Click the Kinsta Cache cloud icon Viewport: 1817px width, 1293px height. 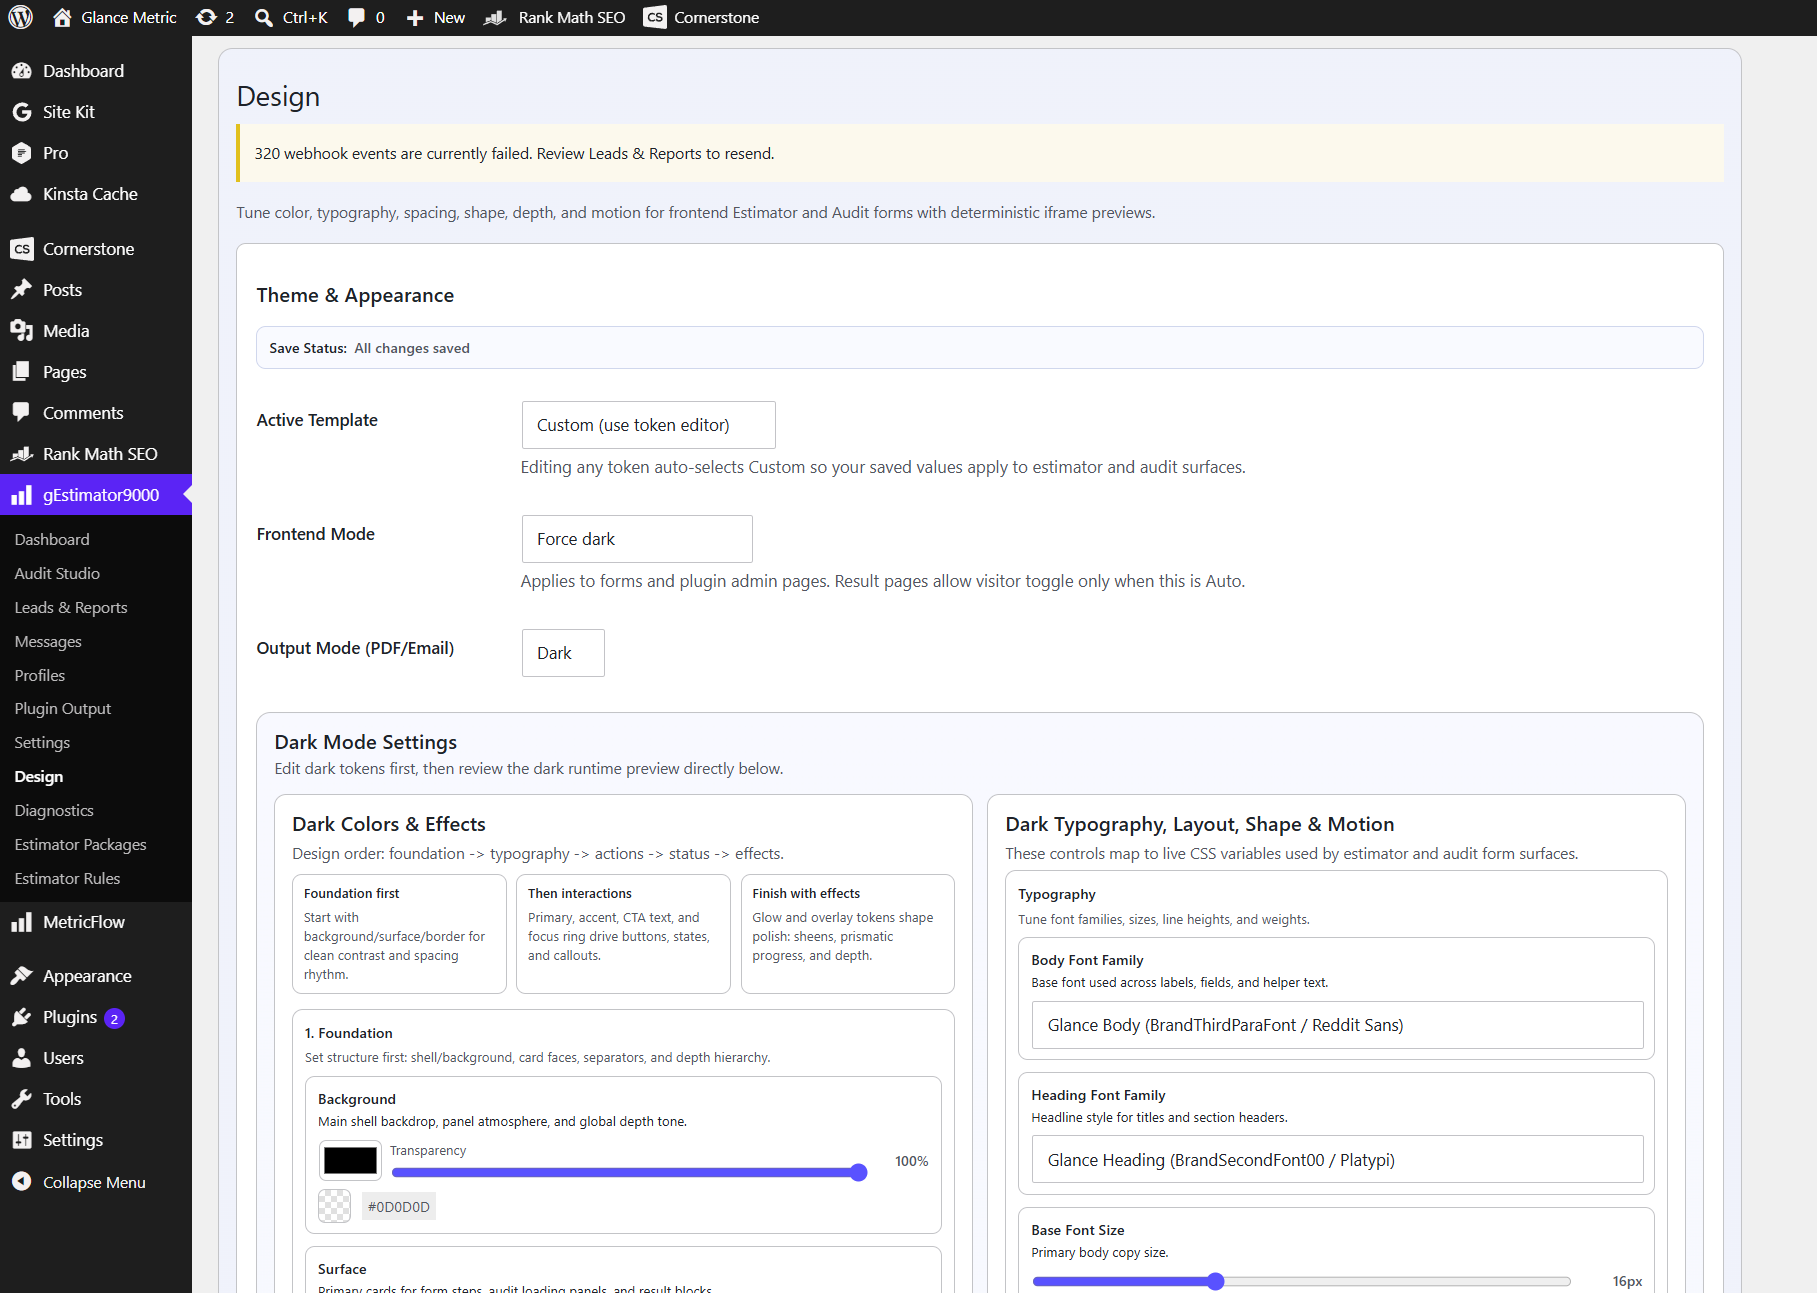(22, 194)
